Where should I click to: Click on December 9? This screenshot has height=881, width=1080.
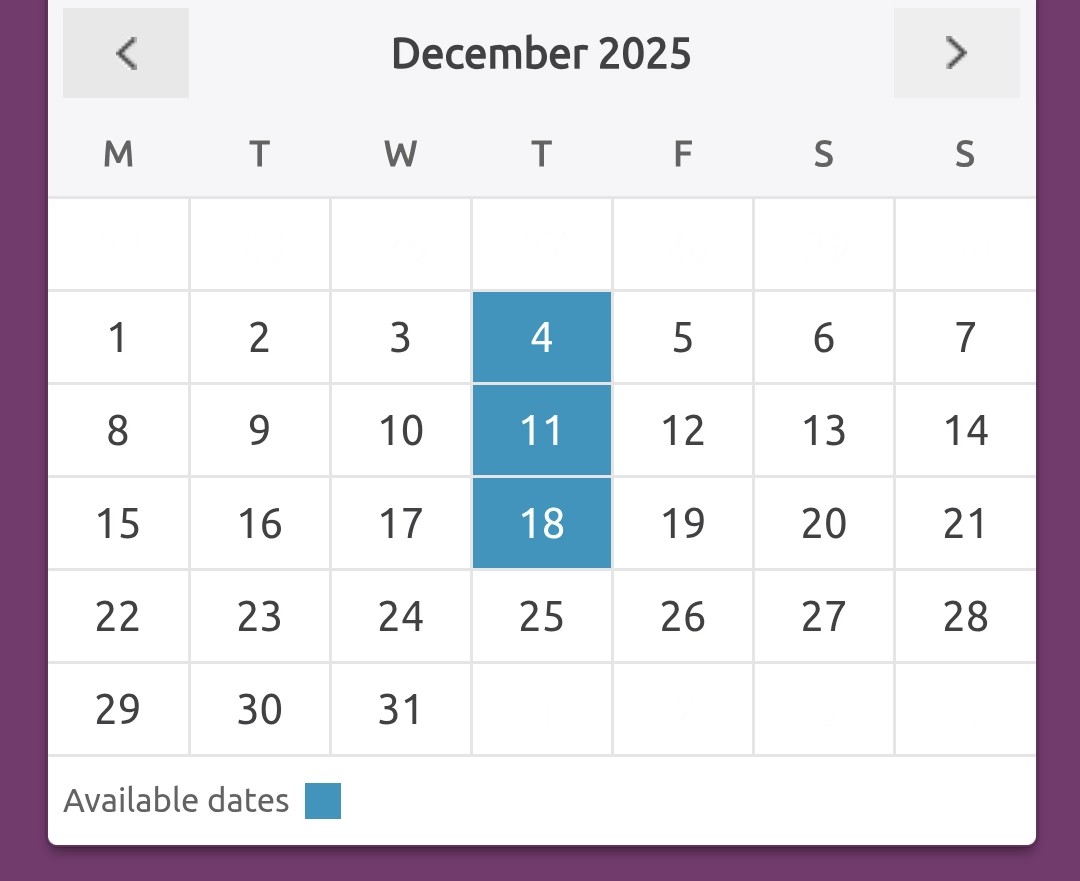tap(259, 431)
